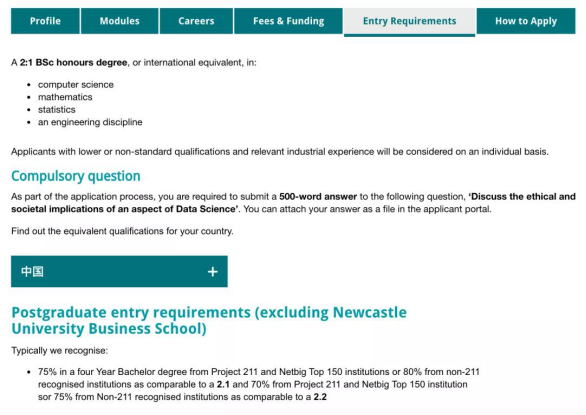Switch to the Modules tab
Viewport: 586px width, 415px height.
click(120, 21)
